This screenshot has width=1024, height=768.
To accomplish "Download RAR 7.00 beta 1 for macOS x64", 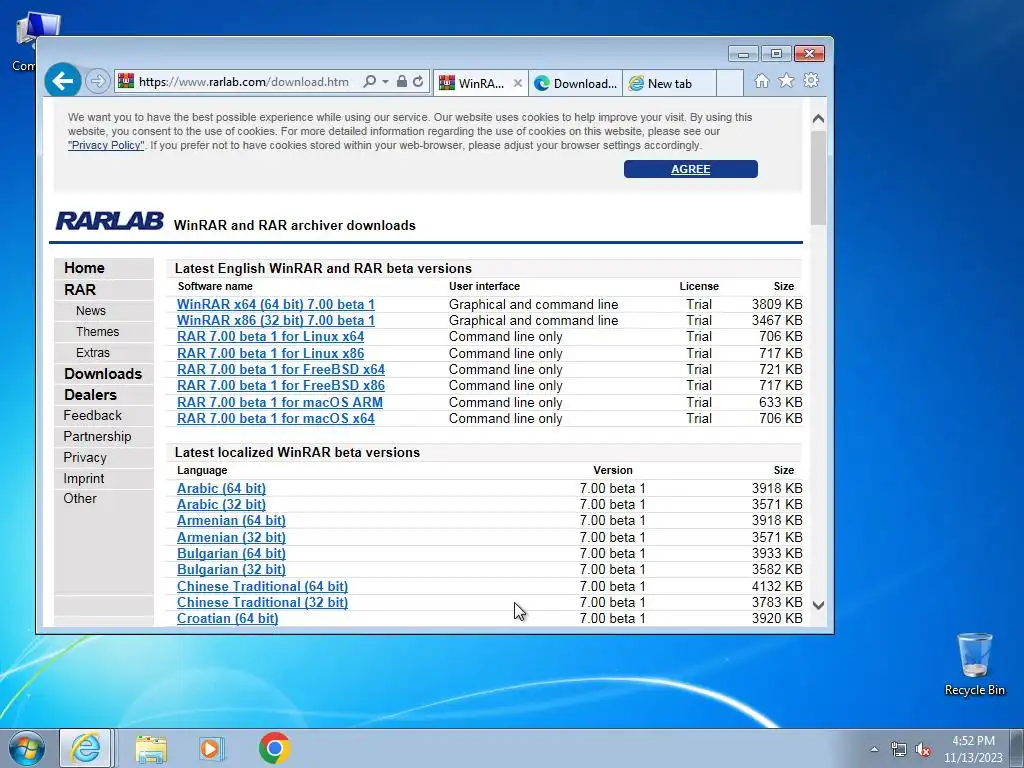I will pos(276,419).
